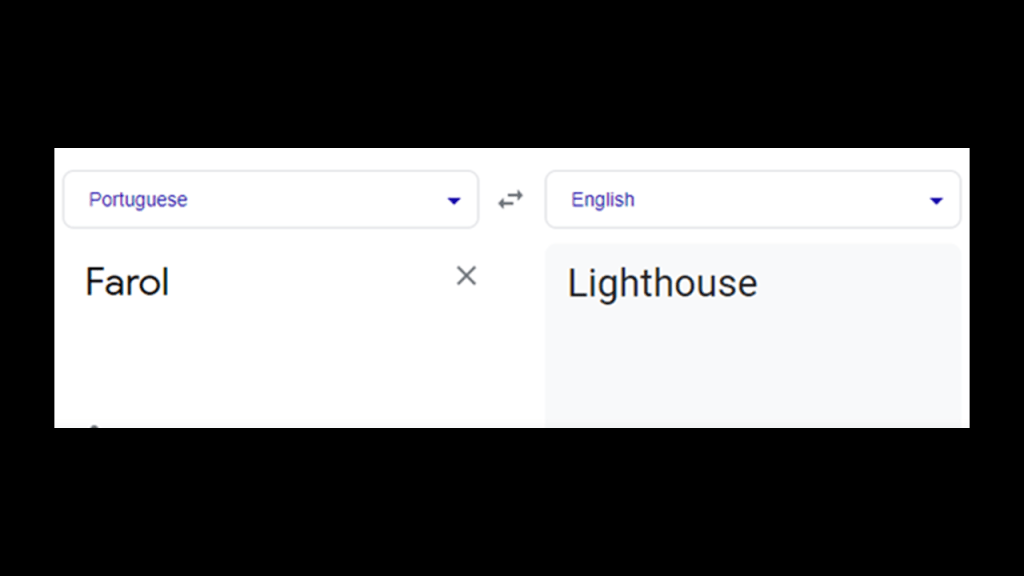
Task: Swap the Portuguese and English languages
Action: (x=511, y=200)
